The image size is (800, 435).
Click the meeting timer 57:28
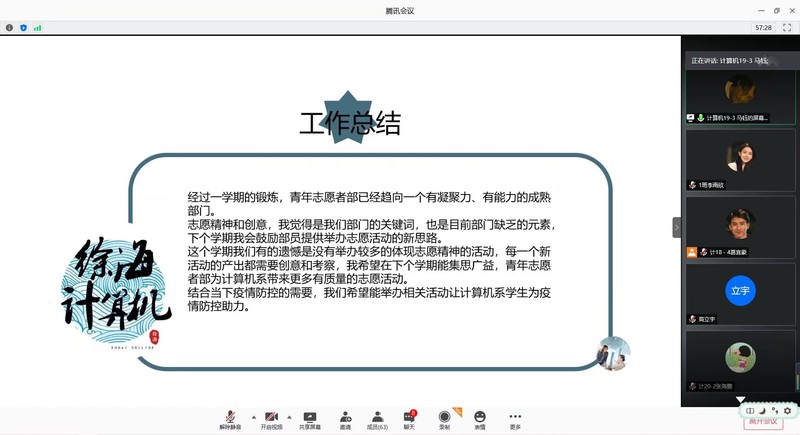(x=763, y=28)
